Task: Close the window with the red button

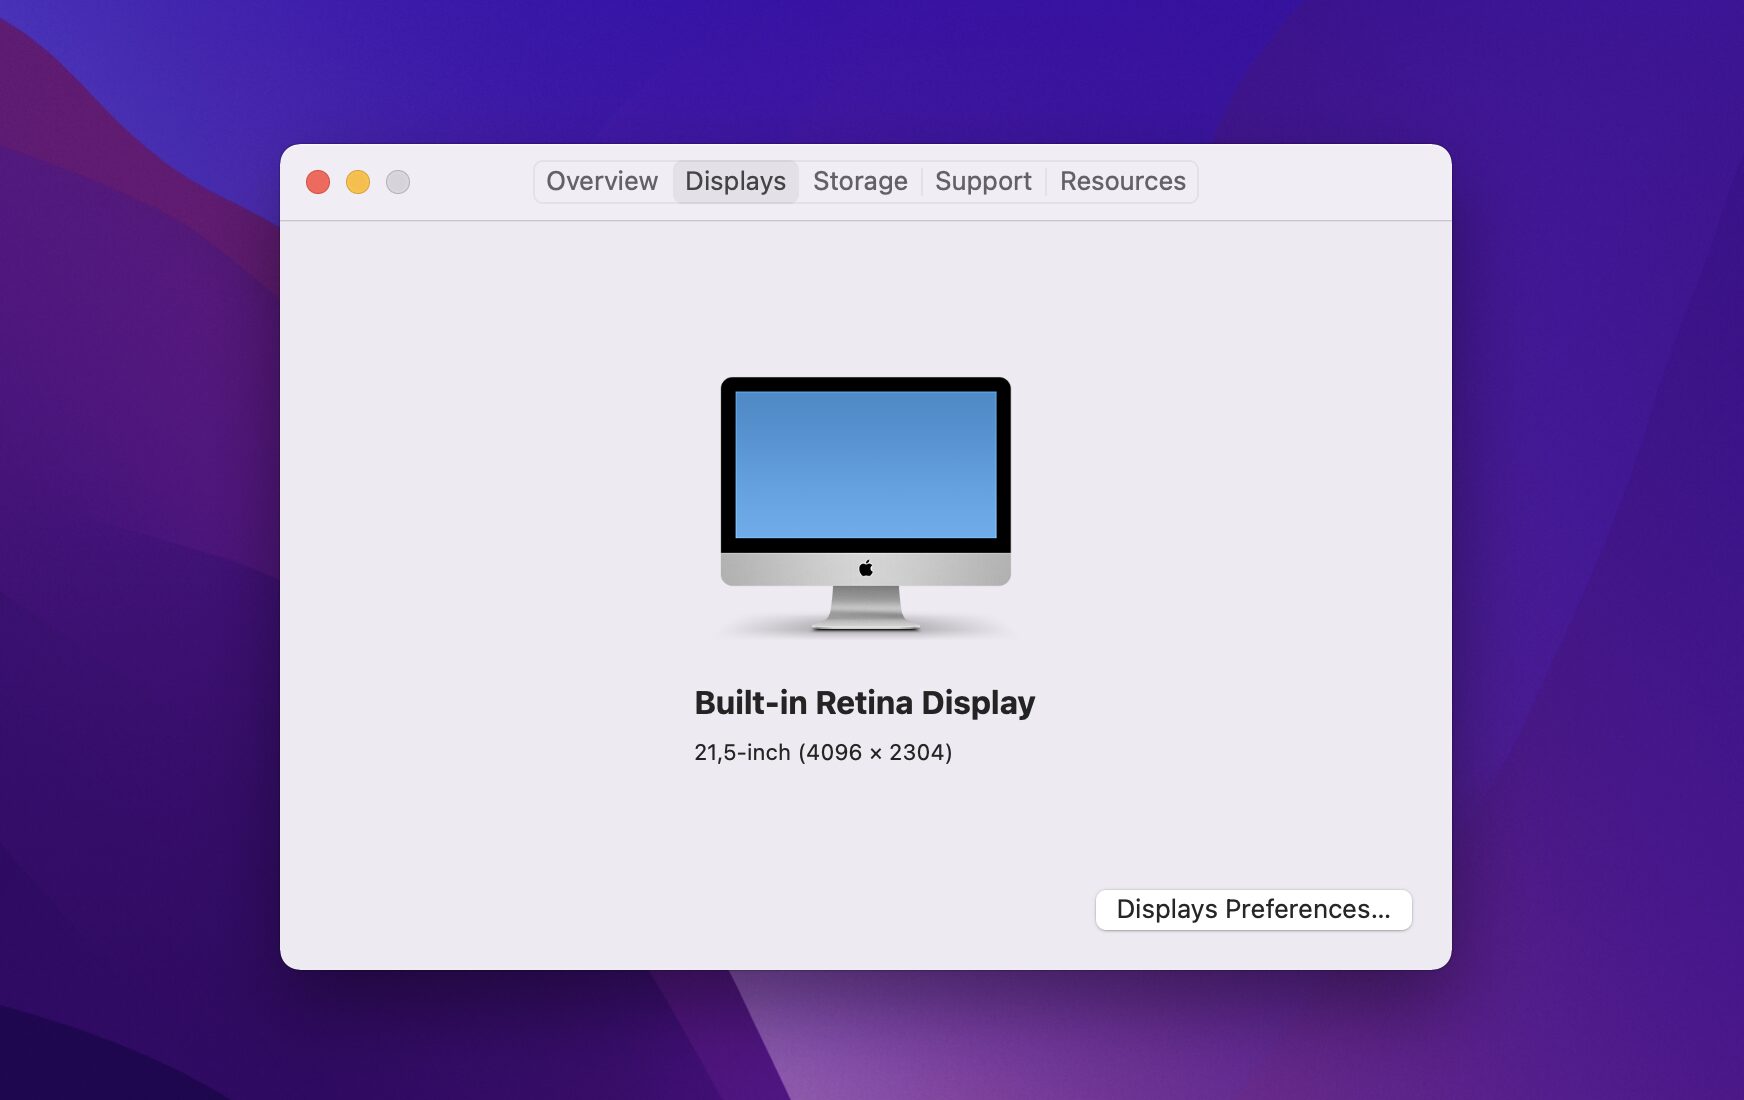Action: (318, 182)
